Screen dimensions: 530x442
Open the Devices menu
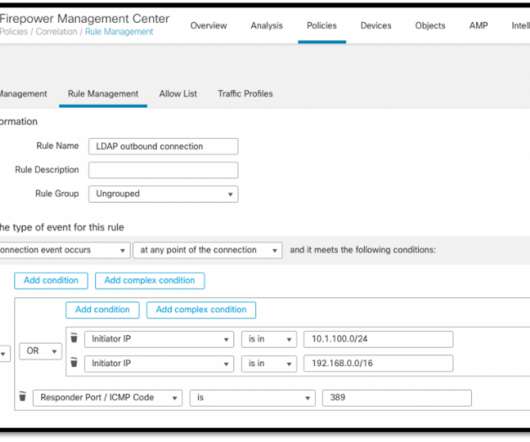[376, 26]
